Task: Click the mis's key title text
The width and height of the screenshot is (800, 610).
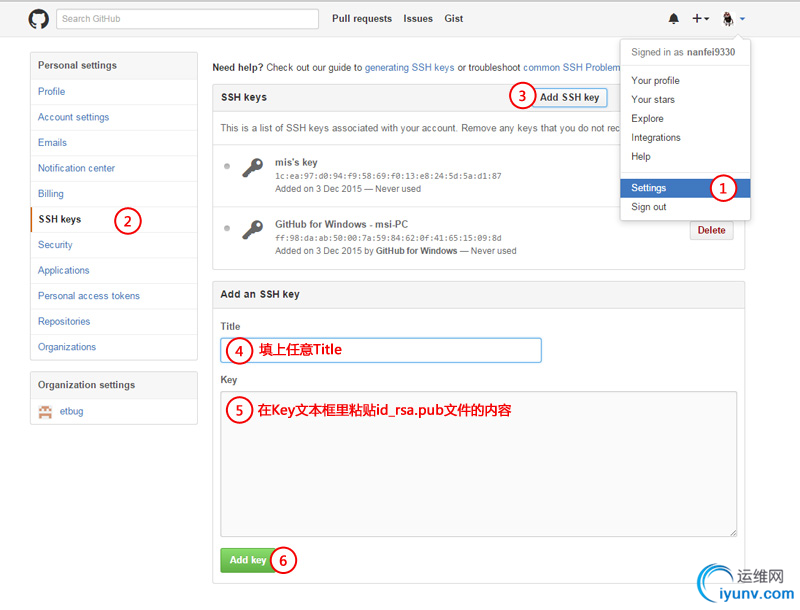Action: pyautogui.click(x=296, y=163)
